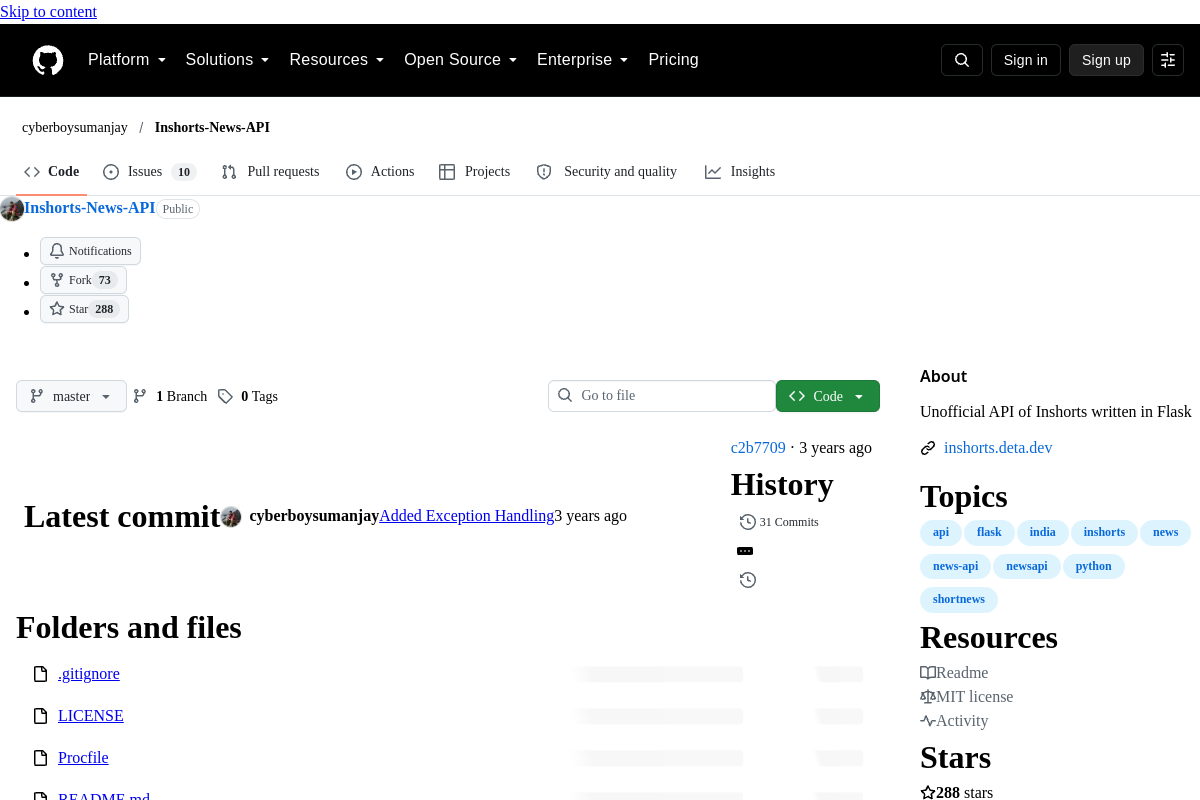Expand the Enterprise menu
Image resolution: width=1200 pixels, height=800 pixels.
(583, 60)
